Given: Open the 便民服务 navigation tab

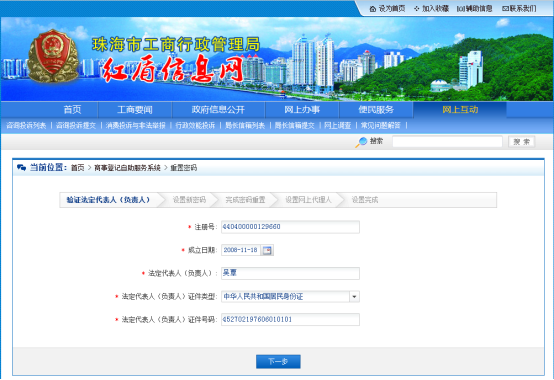Looking at the screenshot, I should point(376,110).
